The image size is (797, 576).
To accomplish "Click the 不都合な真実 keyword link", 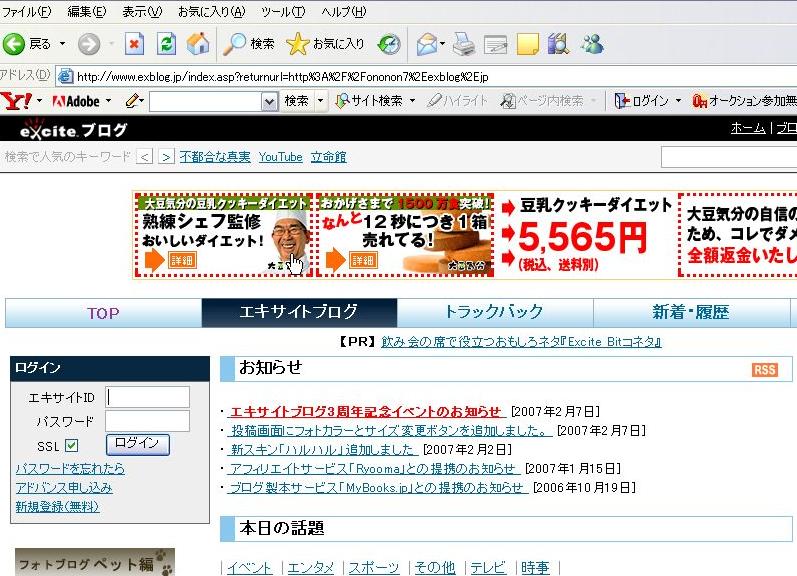I will (214, 157).
